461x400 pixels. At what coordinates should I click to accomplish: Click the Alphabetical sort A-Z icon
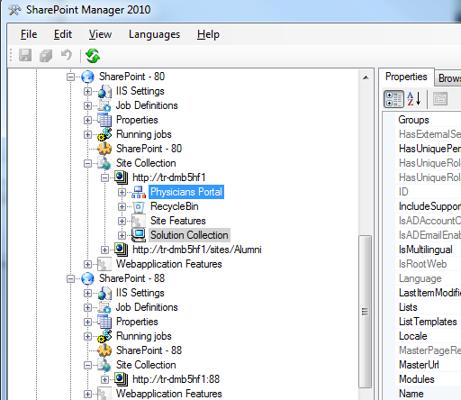pos(415,99)
